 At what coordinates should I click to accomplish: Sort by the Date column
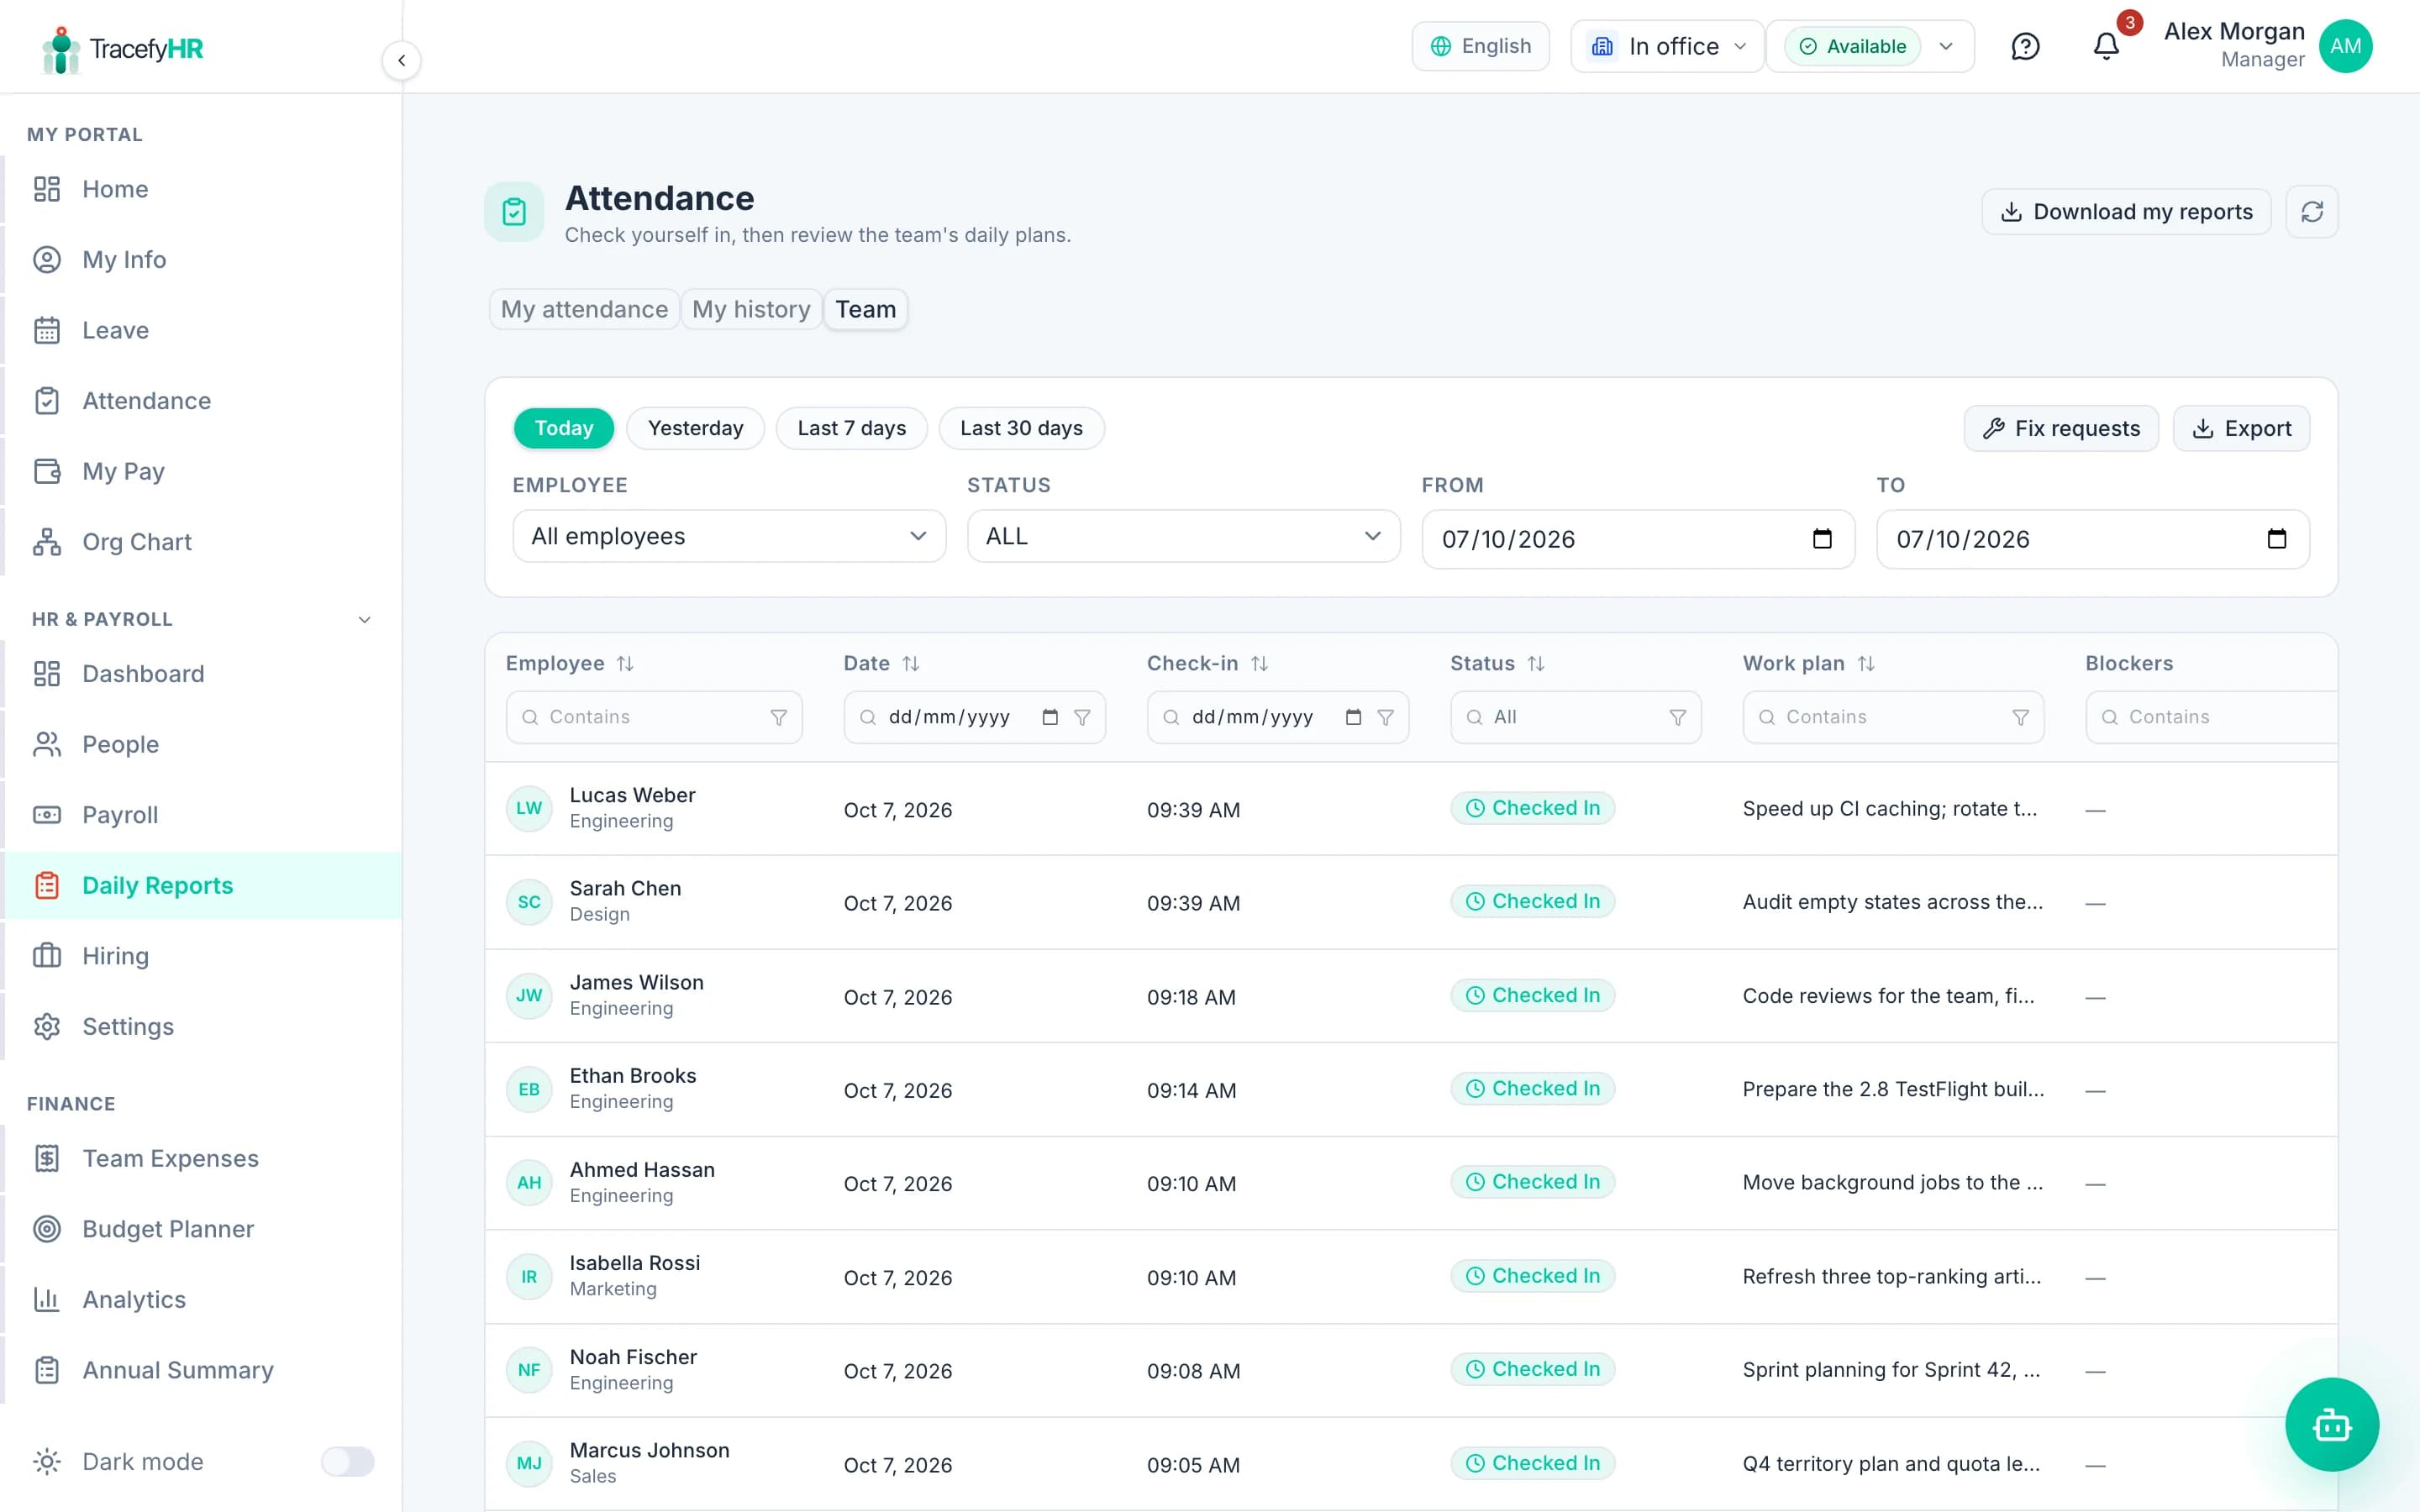coord(910,664)
